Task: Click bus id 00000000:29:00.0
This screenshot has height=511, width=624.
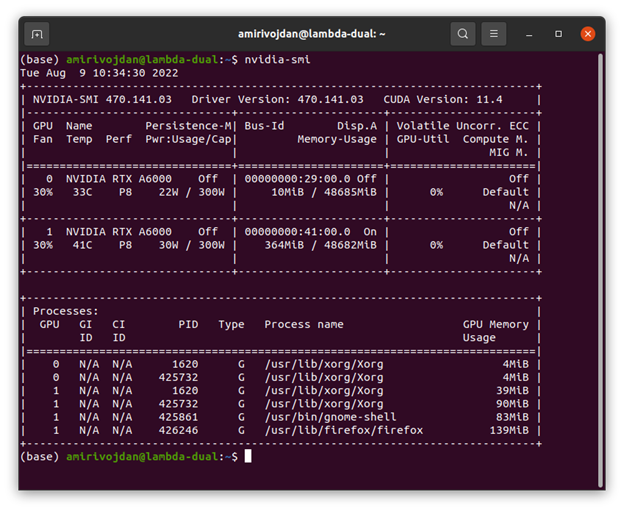Action: tap(297, 179)
